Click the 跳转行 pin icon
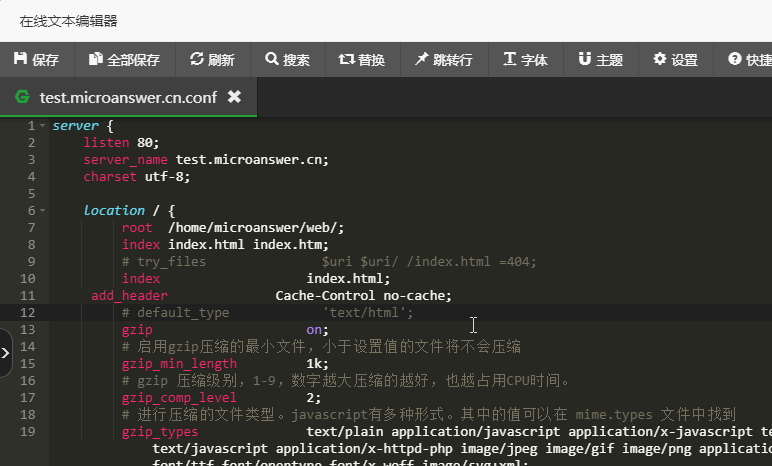This screenshot has width=772, height=466. (421, 59)
